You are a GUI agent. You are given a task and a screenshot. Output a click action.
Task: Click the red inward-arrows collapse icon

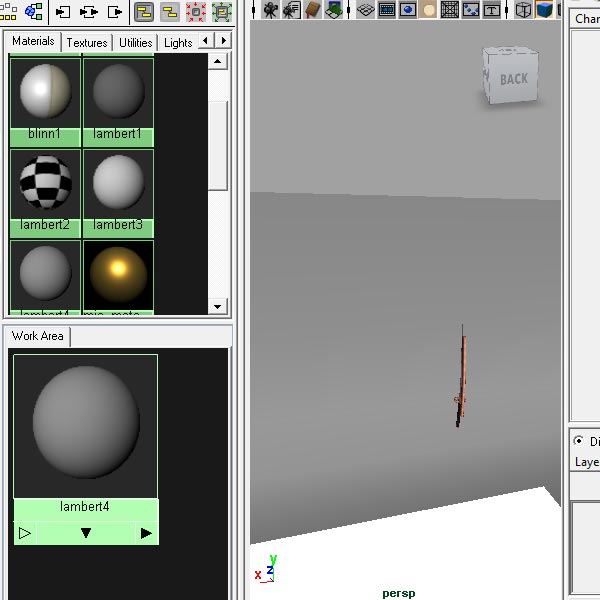click(196, 12)
